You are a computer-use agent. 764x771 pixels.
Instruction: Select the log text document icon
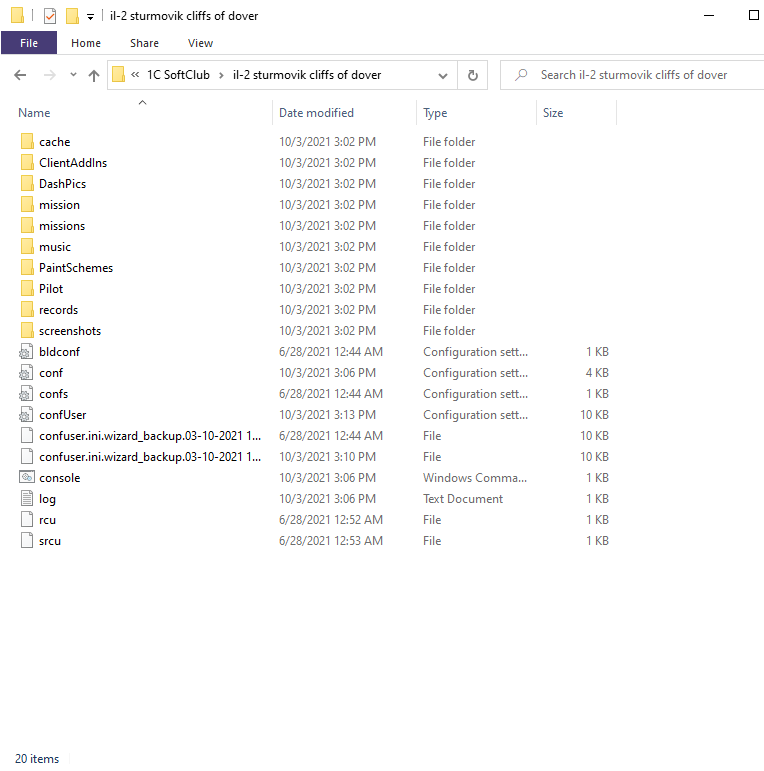27,498
